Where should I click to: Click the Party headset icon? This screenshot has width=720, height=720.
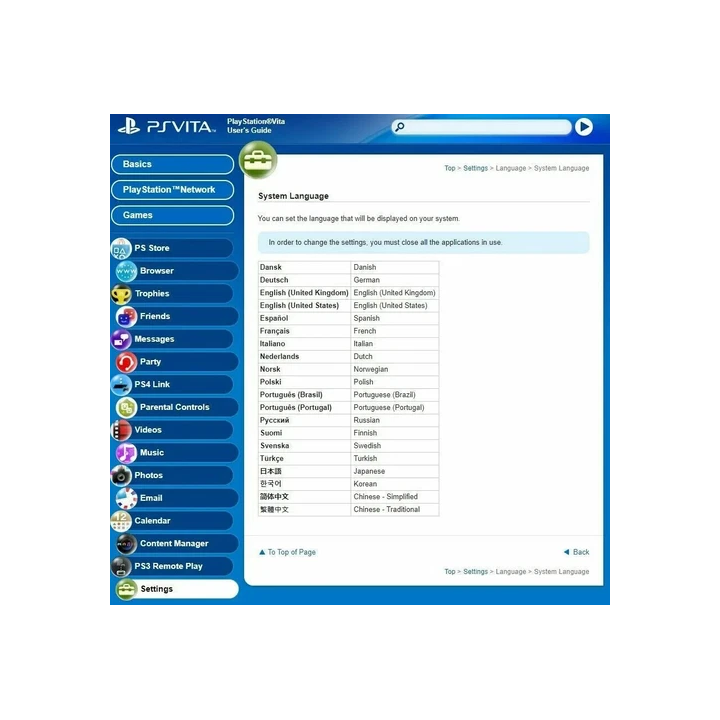point(126,362)
